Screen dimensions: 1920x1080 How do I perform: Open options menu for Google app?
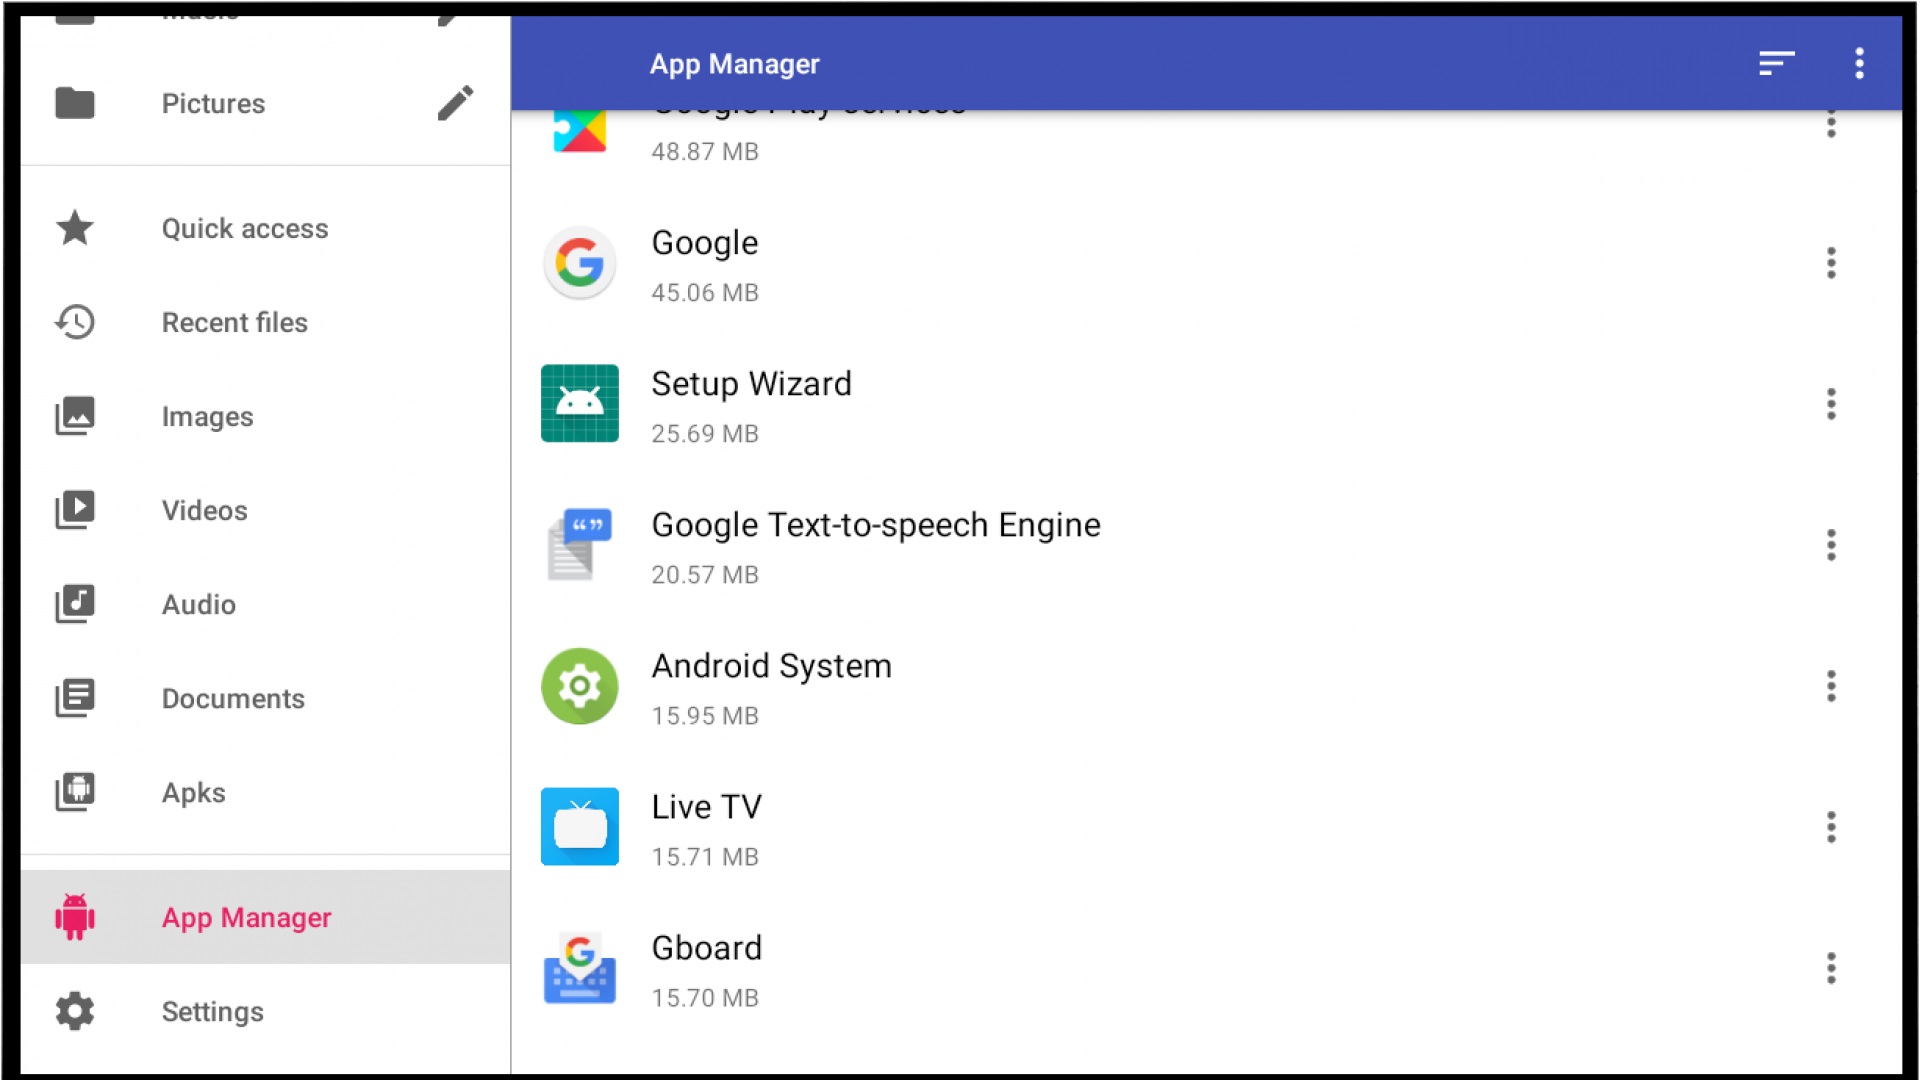pyautogui.click(x=1832, y=264)
